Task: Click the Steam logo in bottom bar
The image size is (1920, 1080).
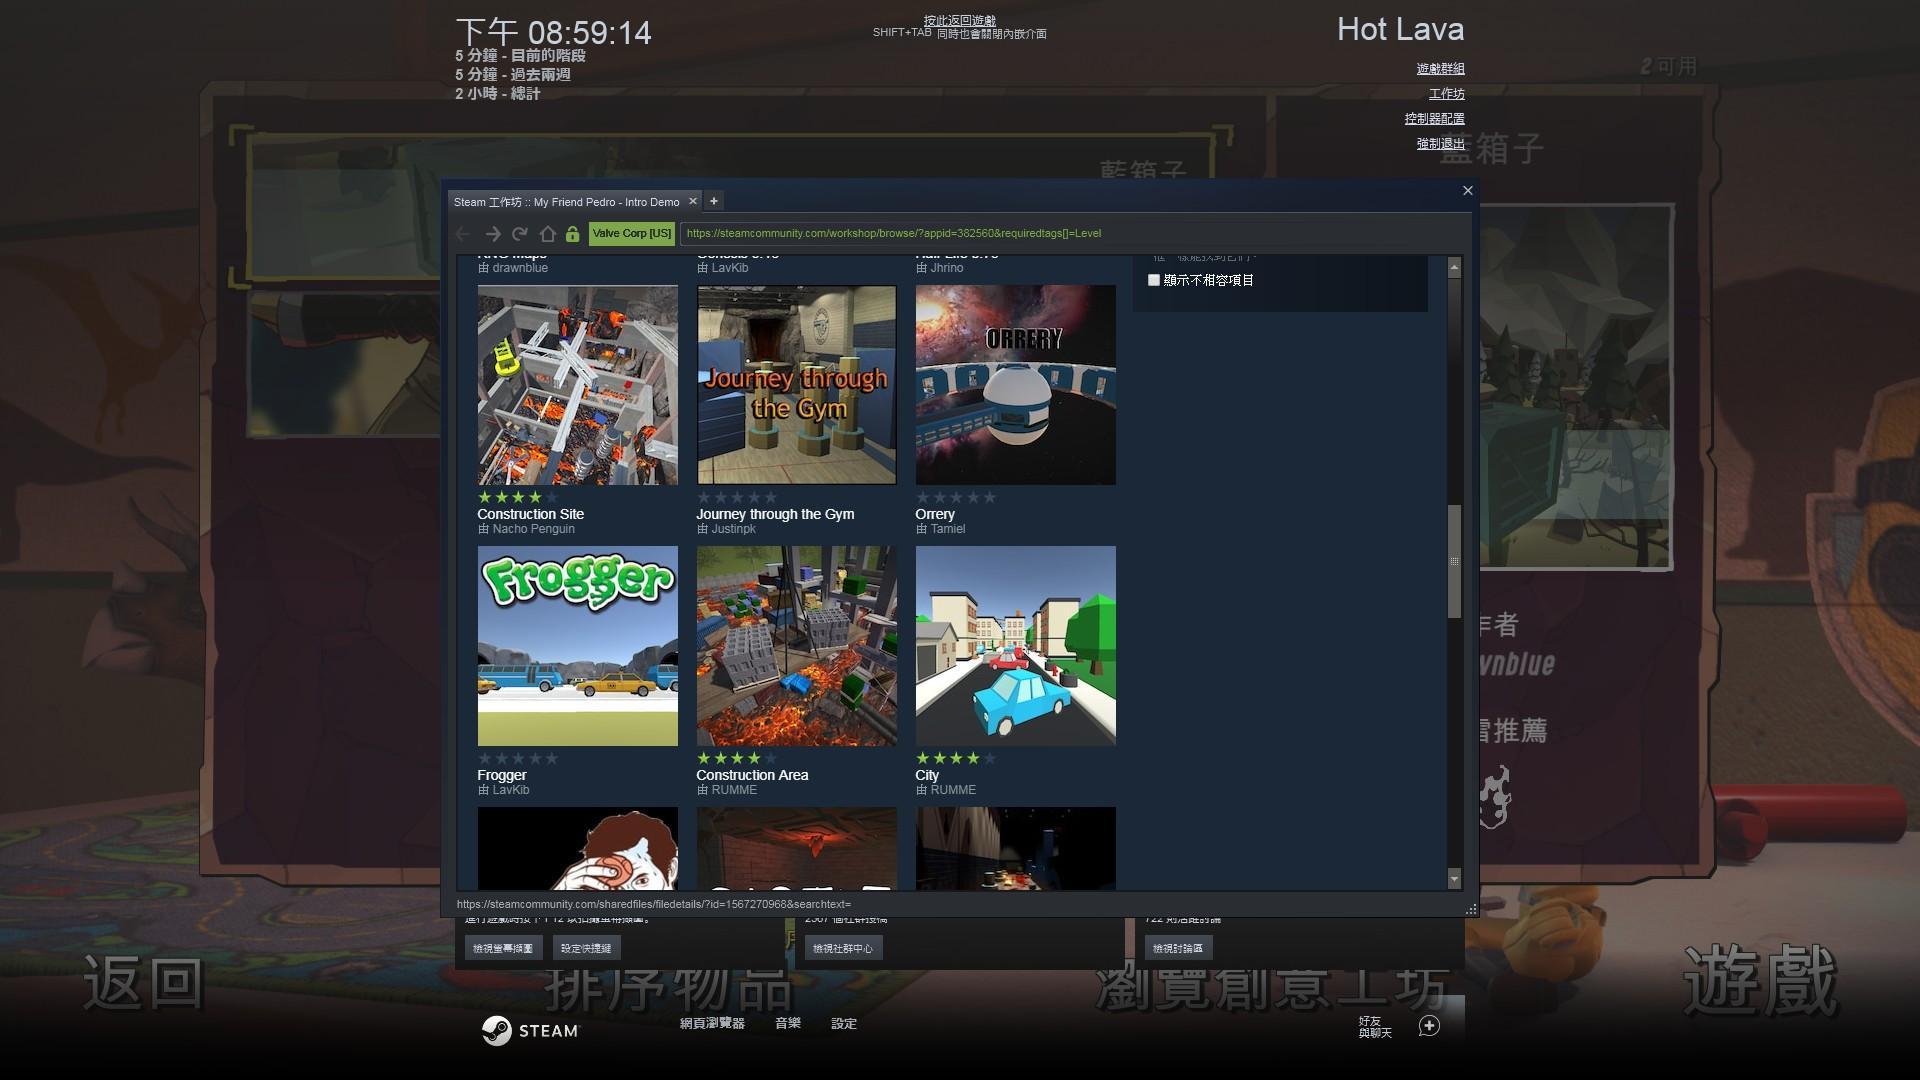Action: [530, 1030]
